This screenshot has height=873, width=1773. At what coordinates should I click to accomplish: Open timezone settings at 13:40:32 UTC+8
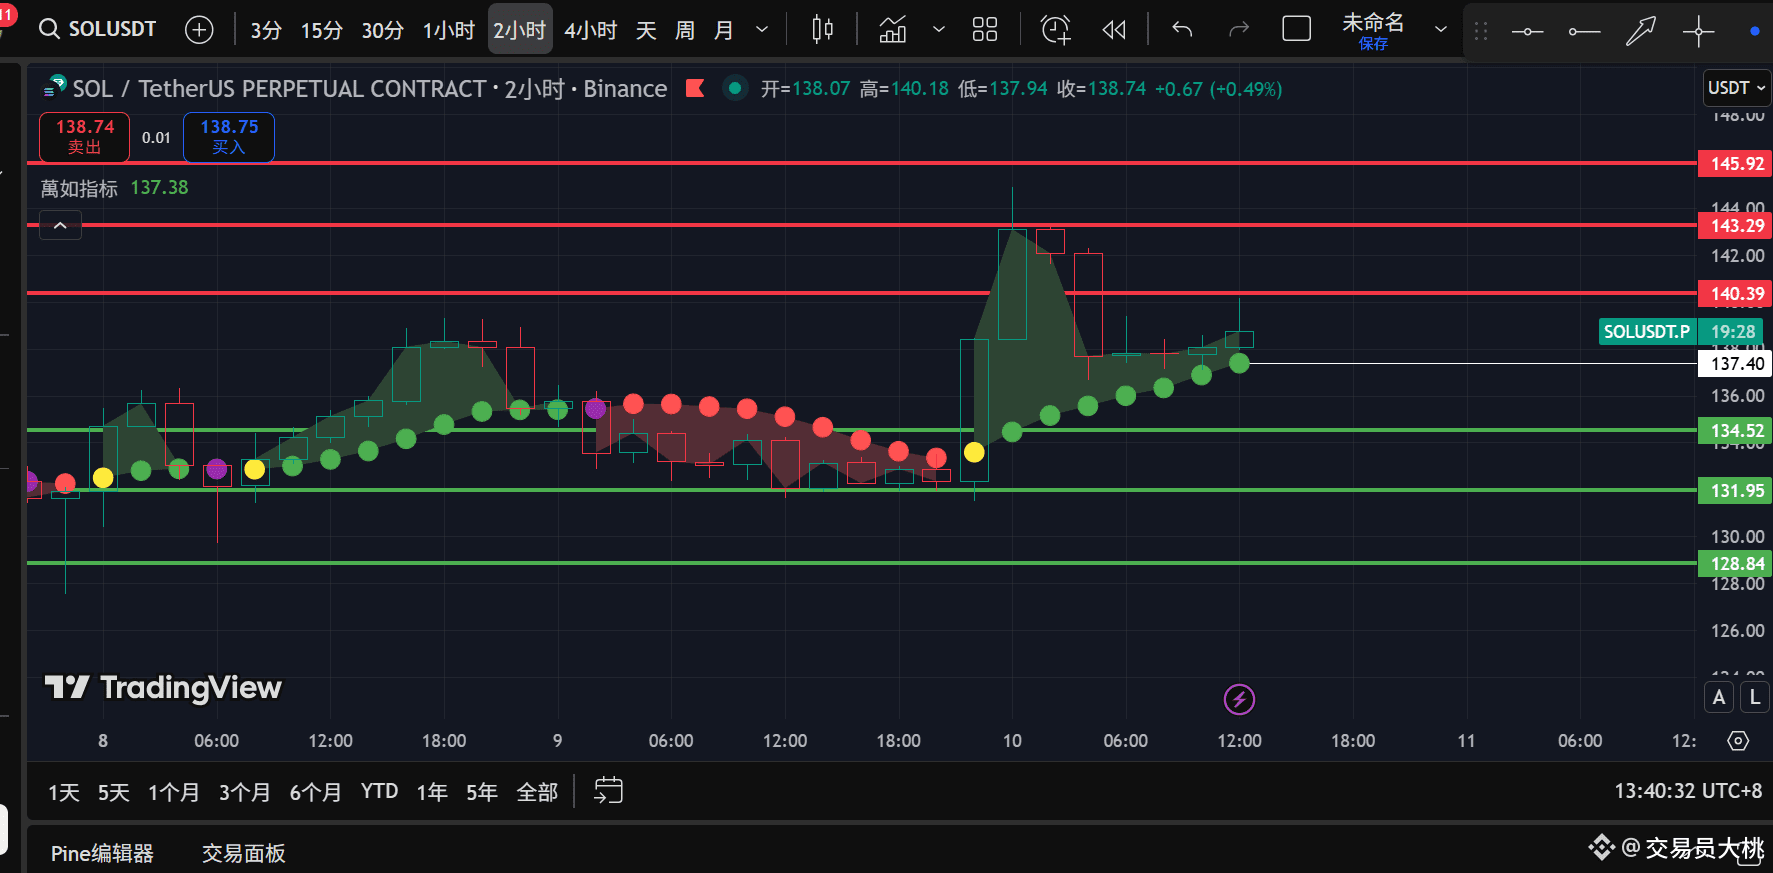(x=1688, y=791)
